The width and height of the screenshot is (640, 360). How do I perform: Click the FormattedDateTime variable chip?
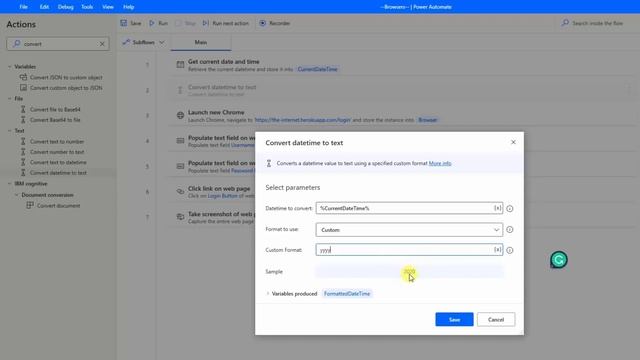(x=347, y=293)
